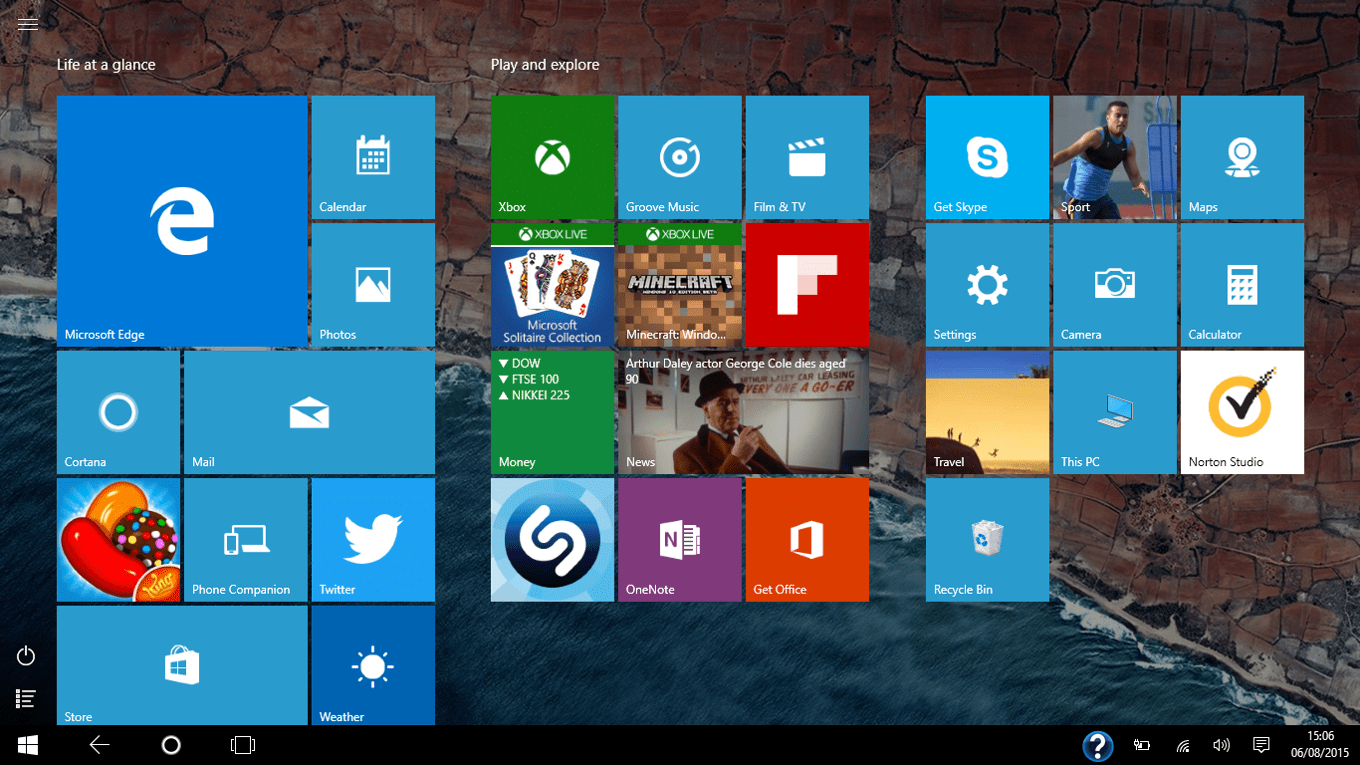Click the taskbar Back arrow
Image resolution: width=1360 pixels, height=765 pixels.
point(99,745)
